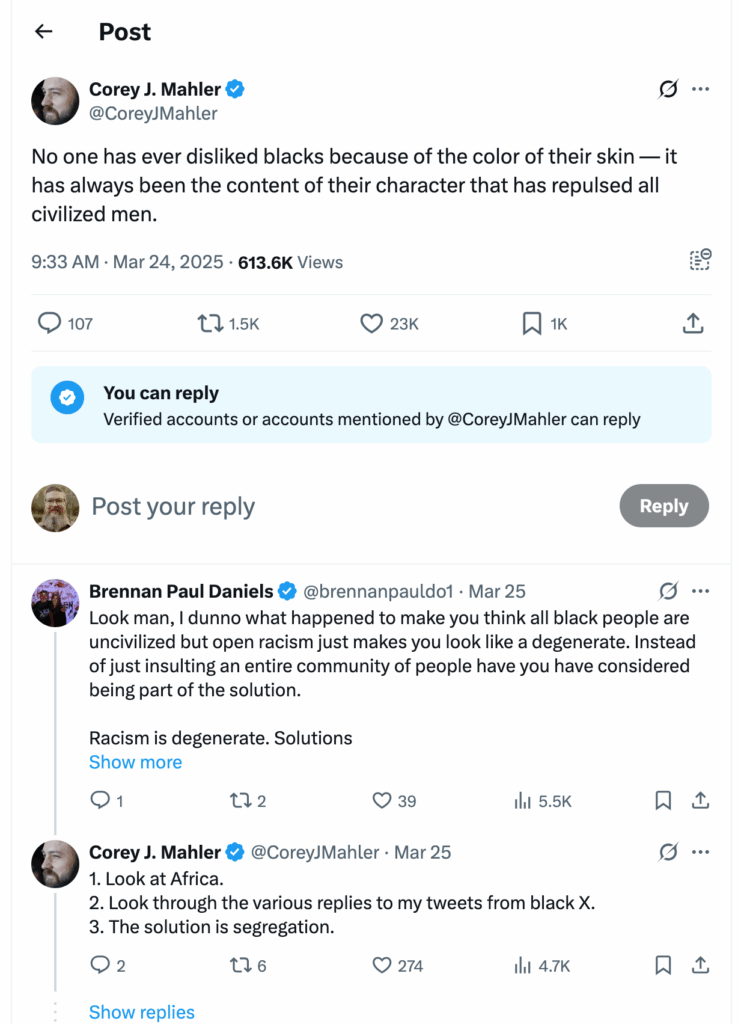Viewport: 741px width, 1024px height.
Task: Open the reader icon next to Views count
Action: [x=700, y=261]
